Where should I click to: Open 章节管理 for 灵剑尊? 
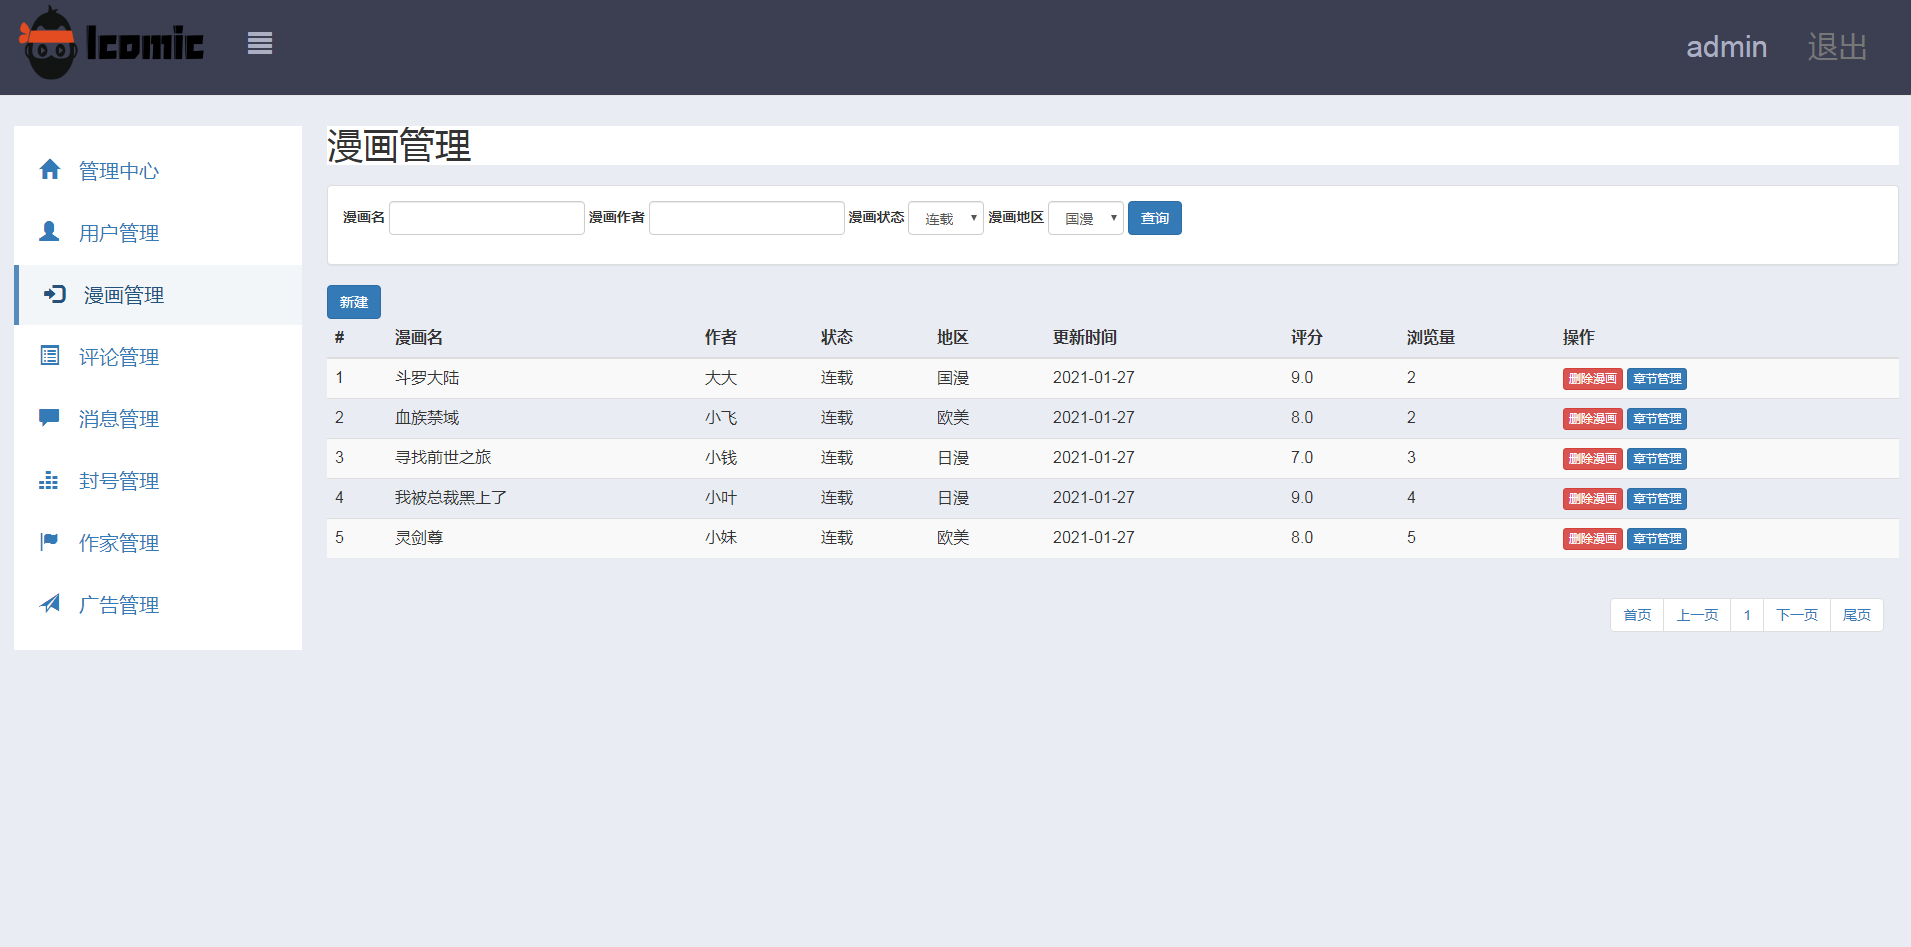[1657, 539]
